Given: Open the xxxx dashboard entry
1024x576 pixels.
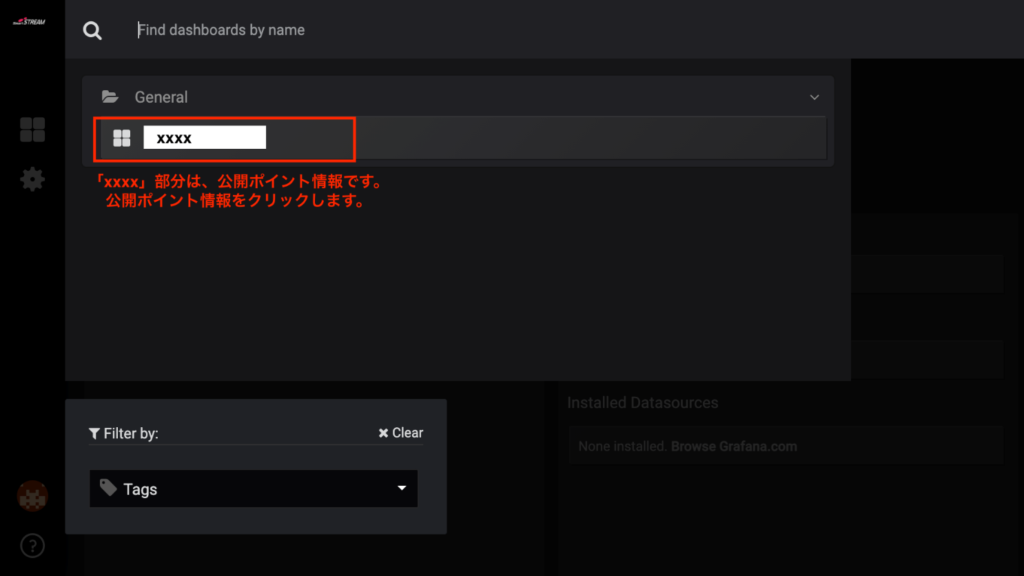Looking at the screenshot, I should click(x=204, y=138).
